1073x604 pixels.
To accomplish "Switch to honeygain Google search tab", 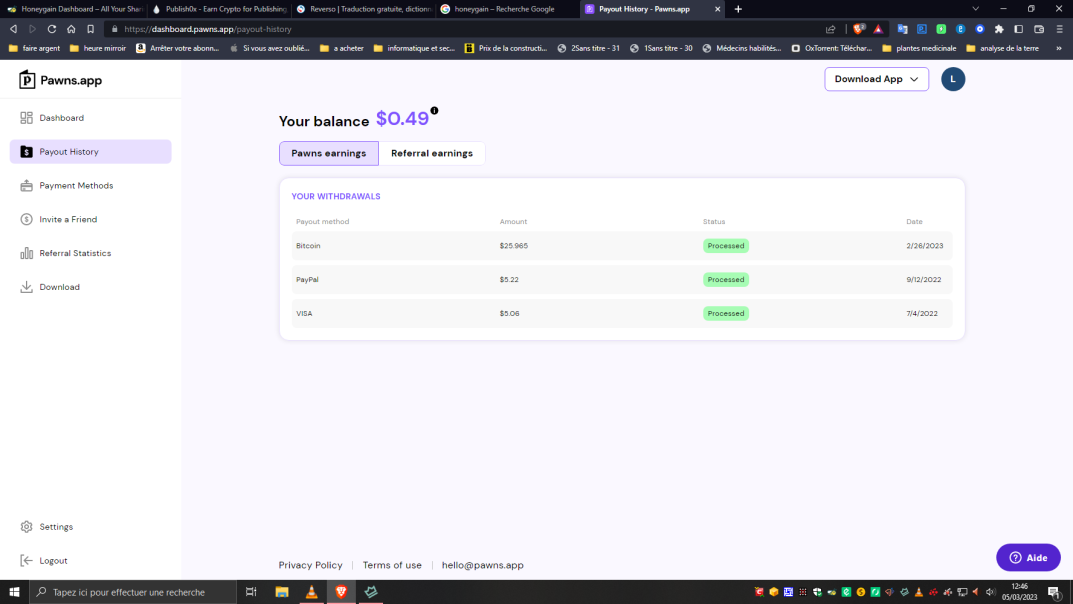I will point(506,9).
